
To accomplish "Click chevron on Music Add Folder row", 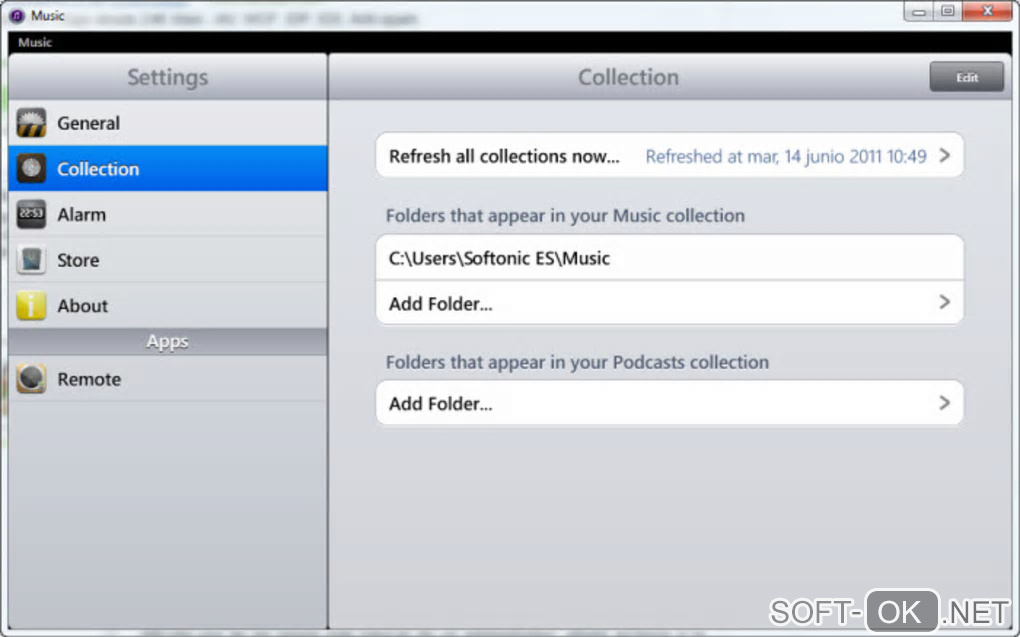I will [945, 302].
